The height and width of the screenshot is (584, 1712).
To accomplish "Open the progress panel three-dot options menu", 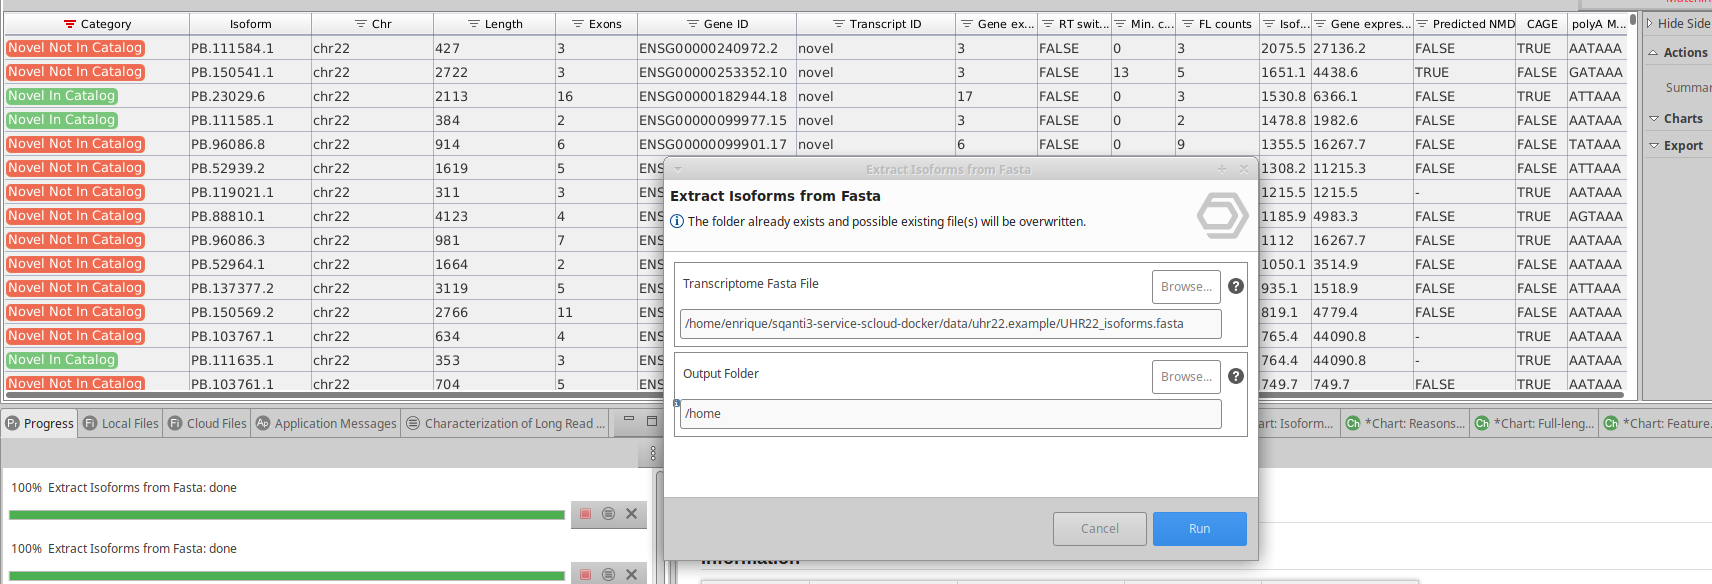I will (x=653, y=453).
